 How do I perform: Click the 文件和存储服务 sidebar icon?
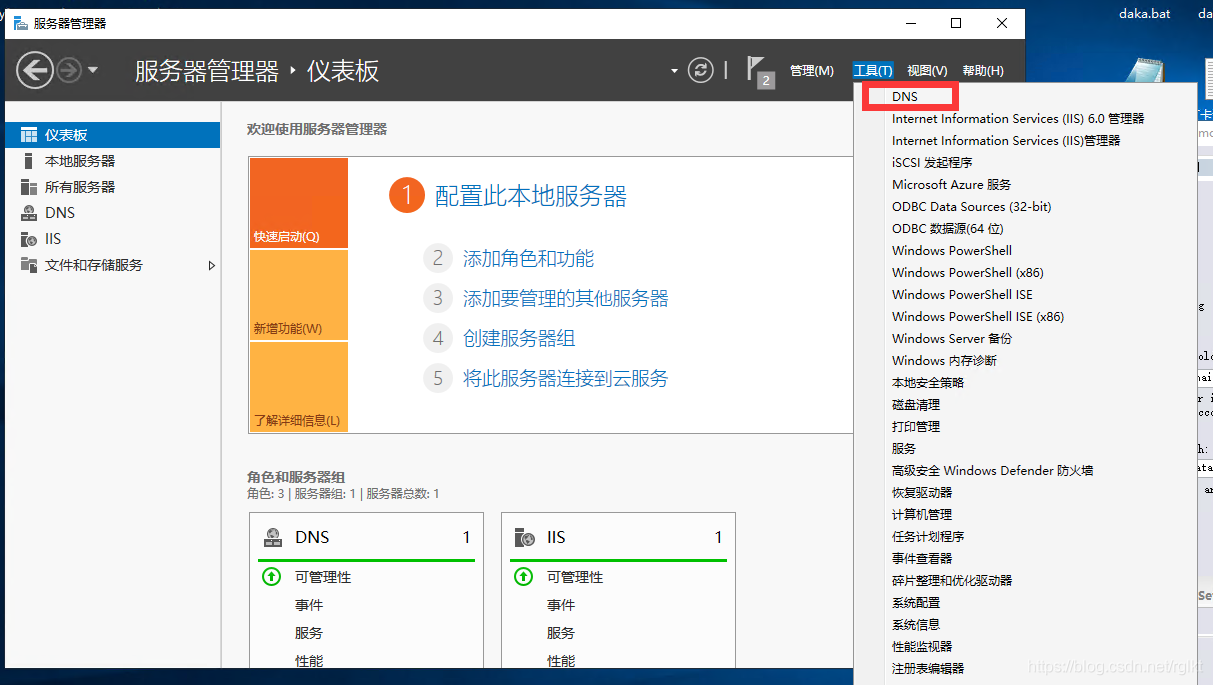point(28,265)
